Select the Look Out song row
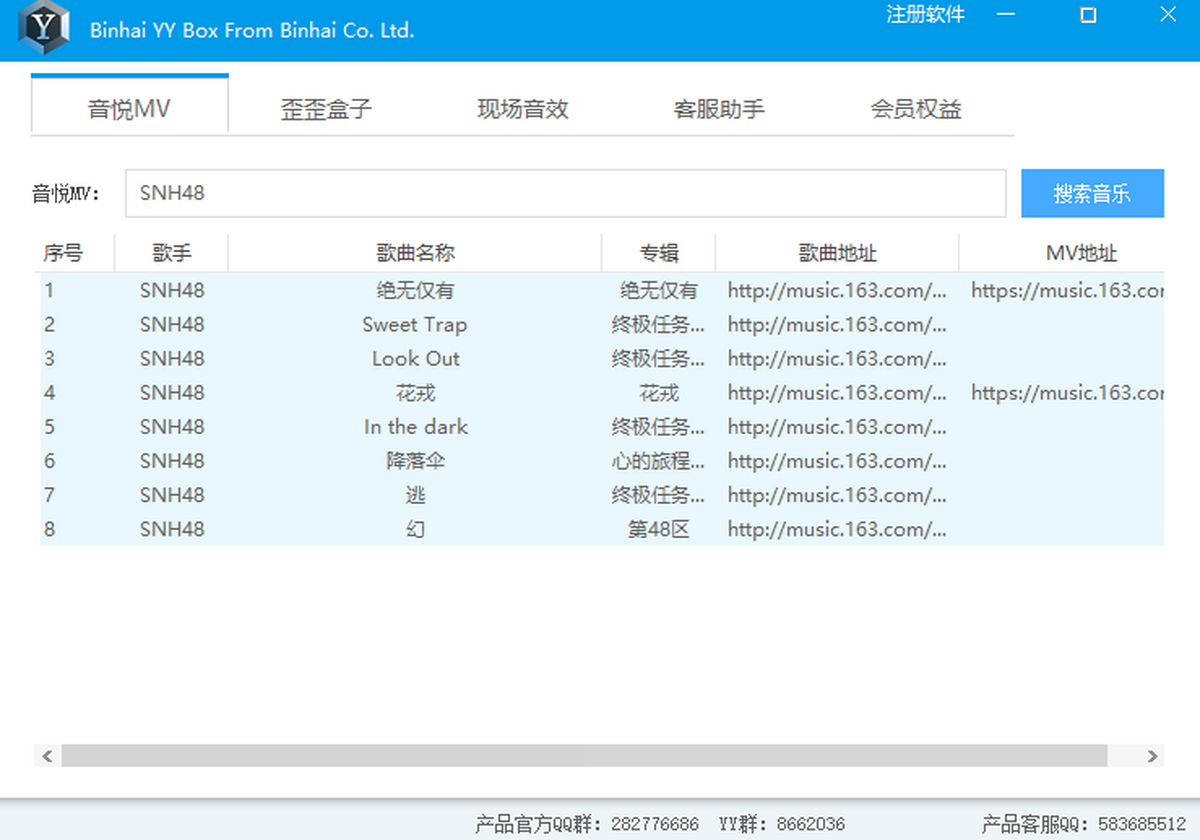 602,359
